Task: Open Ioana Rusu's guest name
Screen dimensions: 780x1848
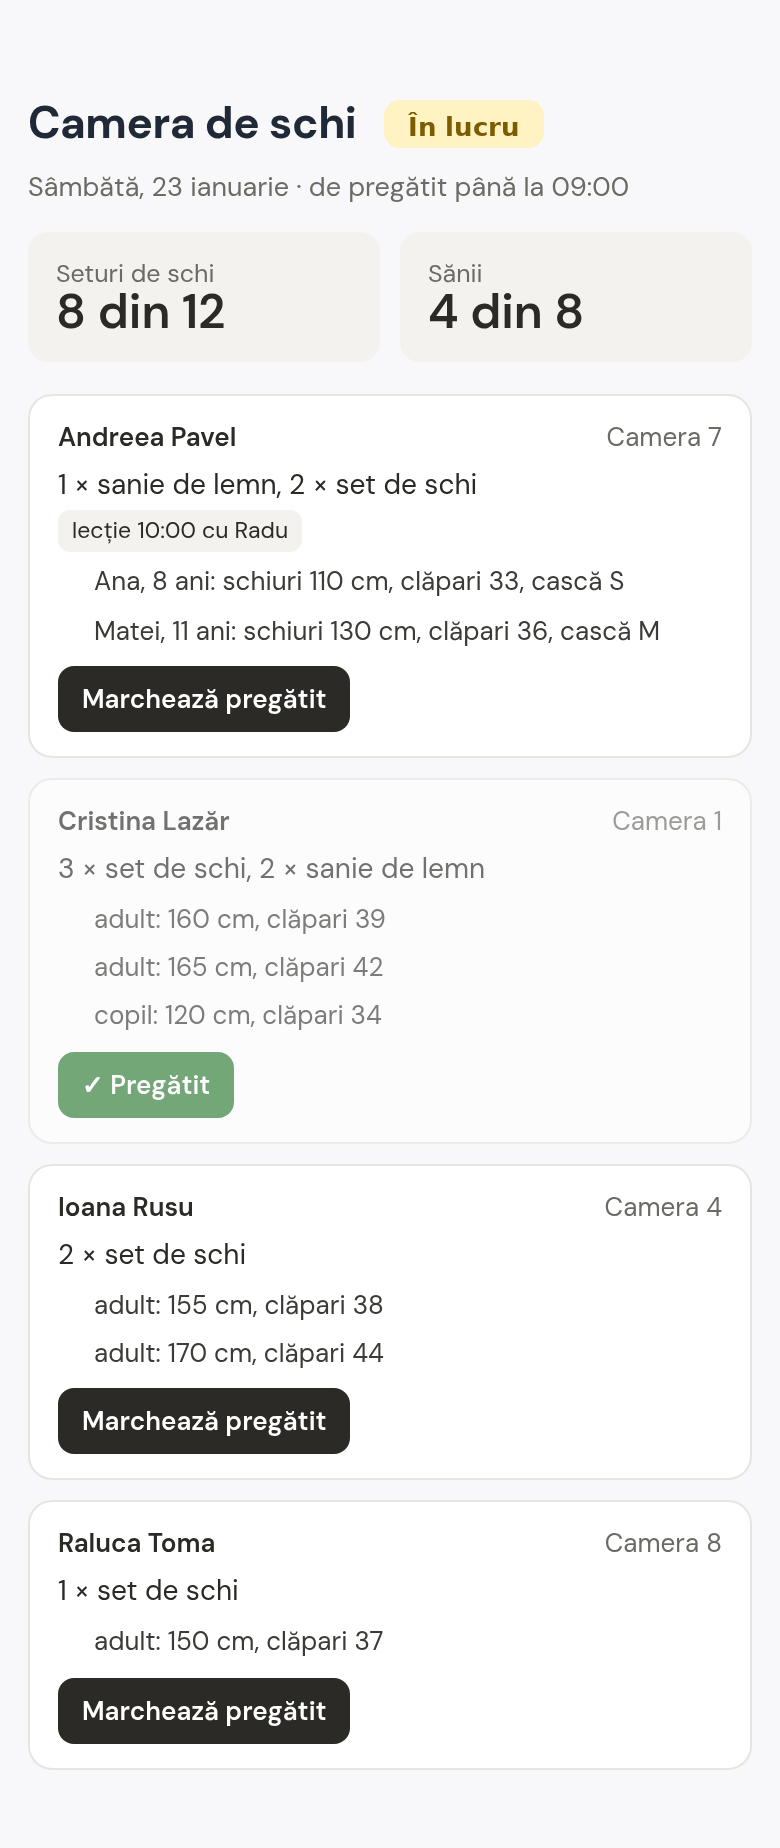Action: 126,1207
